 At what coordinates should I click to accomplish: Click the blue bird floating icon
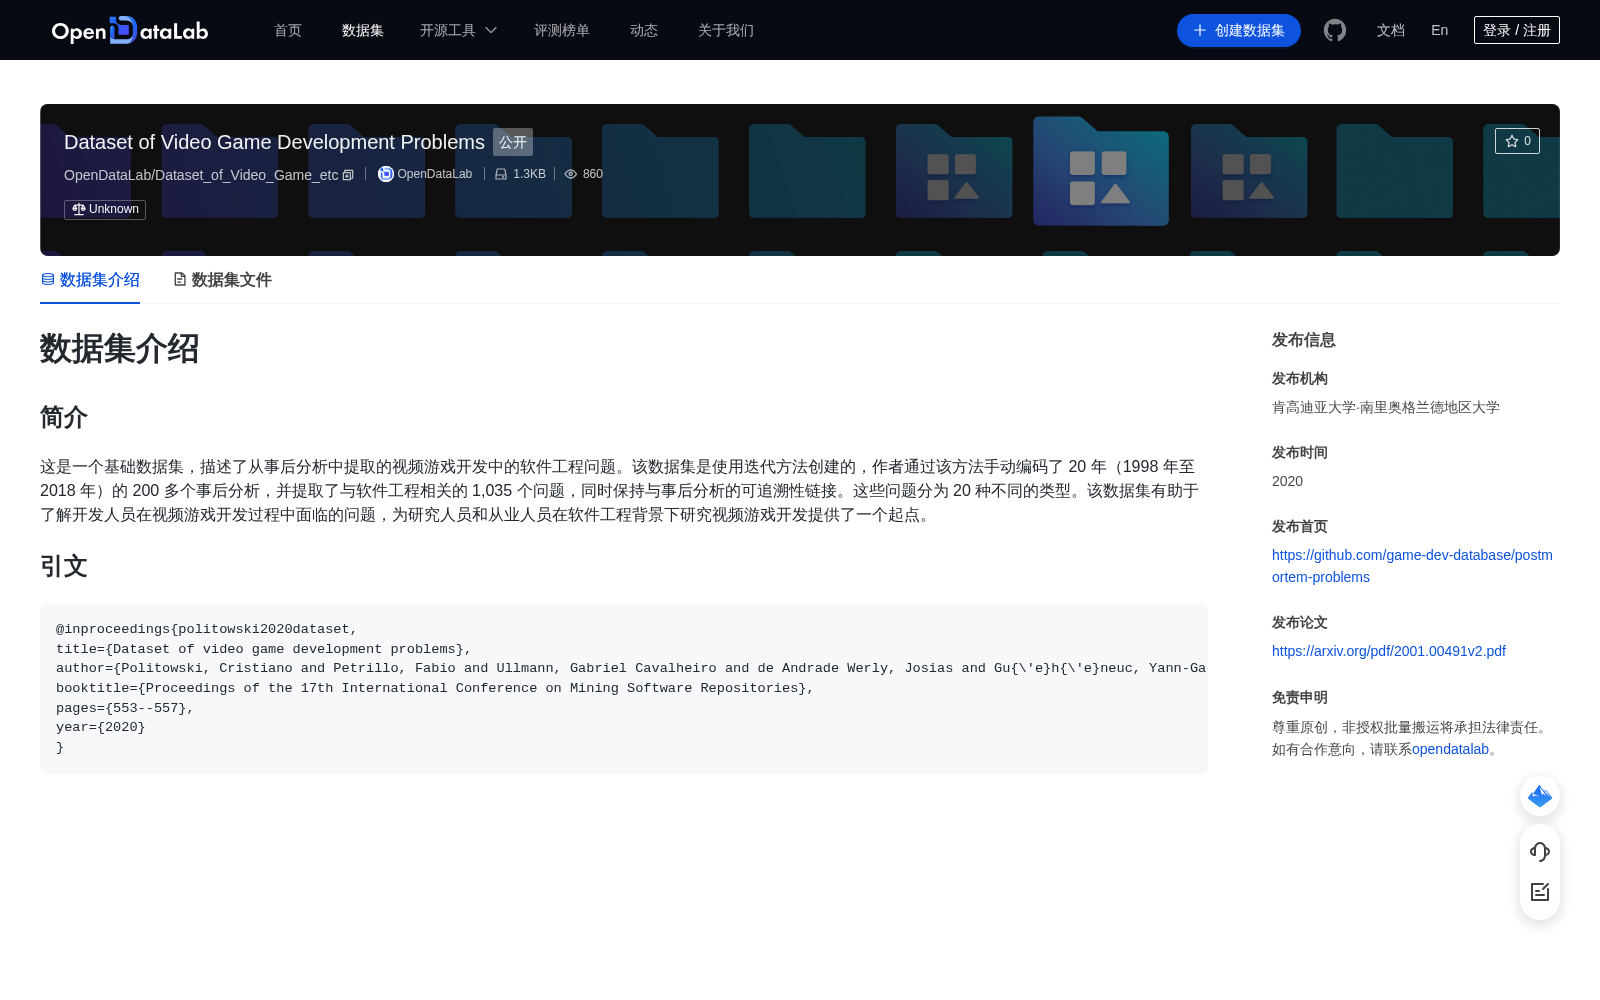pyautogui.click(x=1540, y=796)
